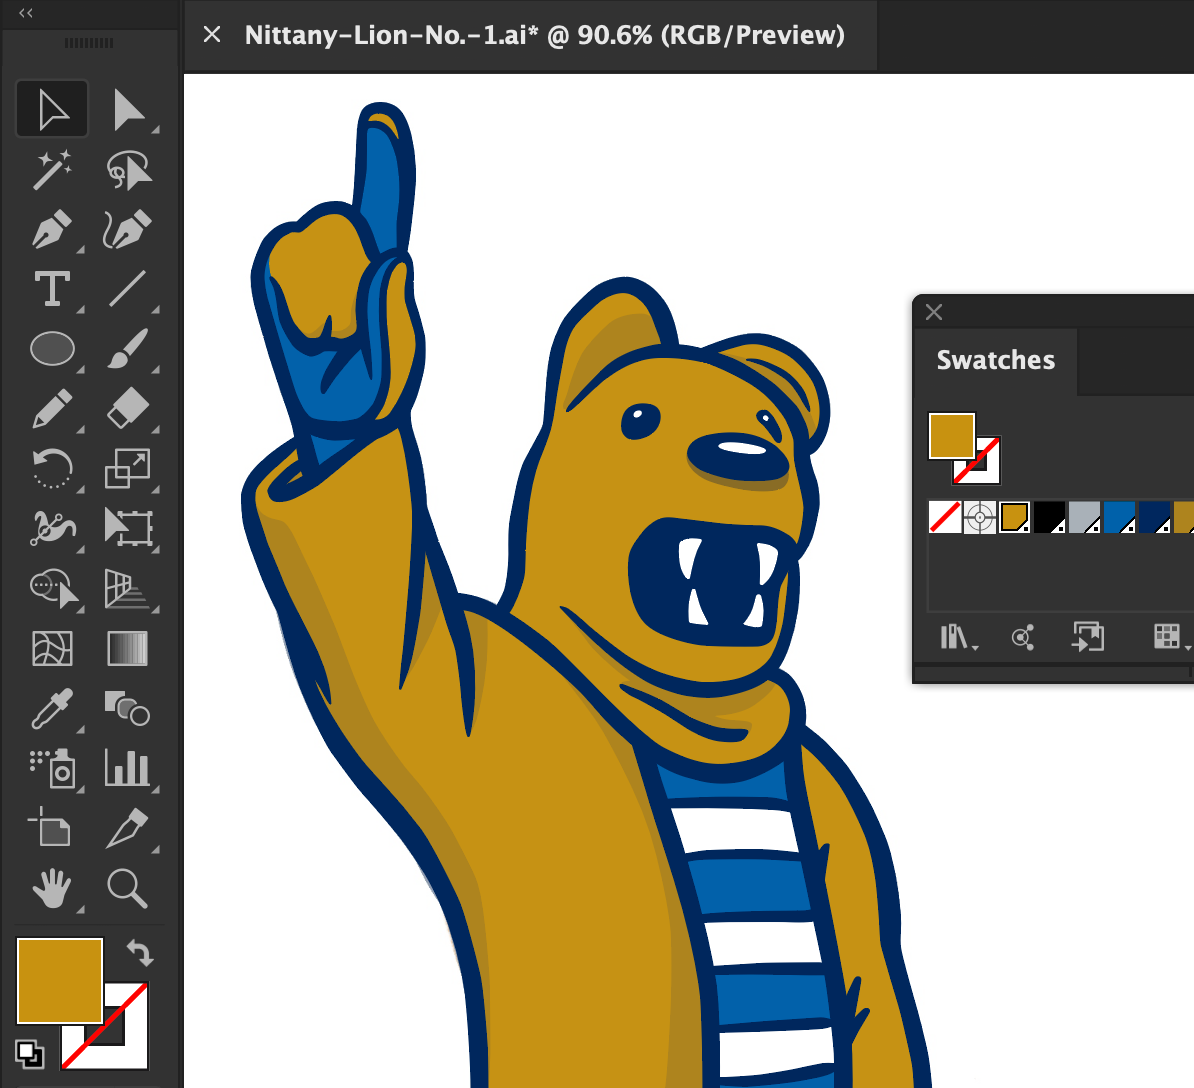
Task: Pick the Pencil tool
Action: coord(52,409)
